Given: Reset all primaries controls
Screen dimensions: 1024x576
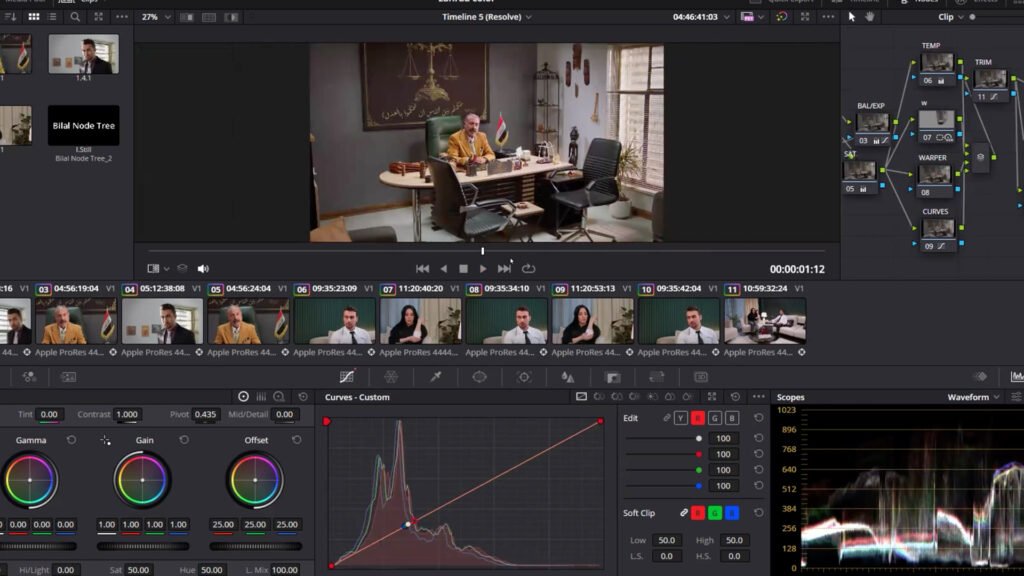Looking at the screenshot, I should 303,396.
